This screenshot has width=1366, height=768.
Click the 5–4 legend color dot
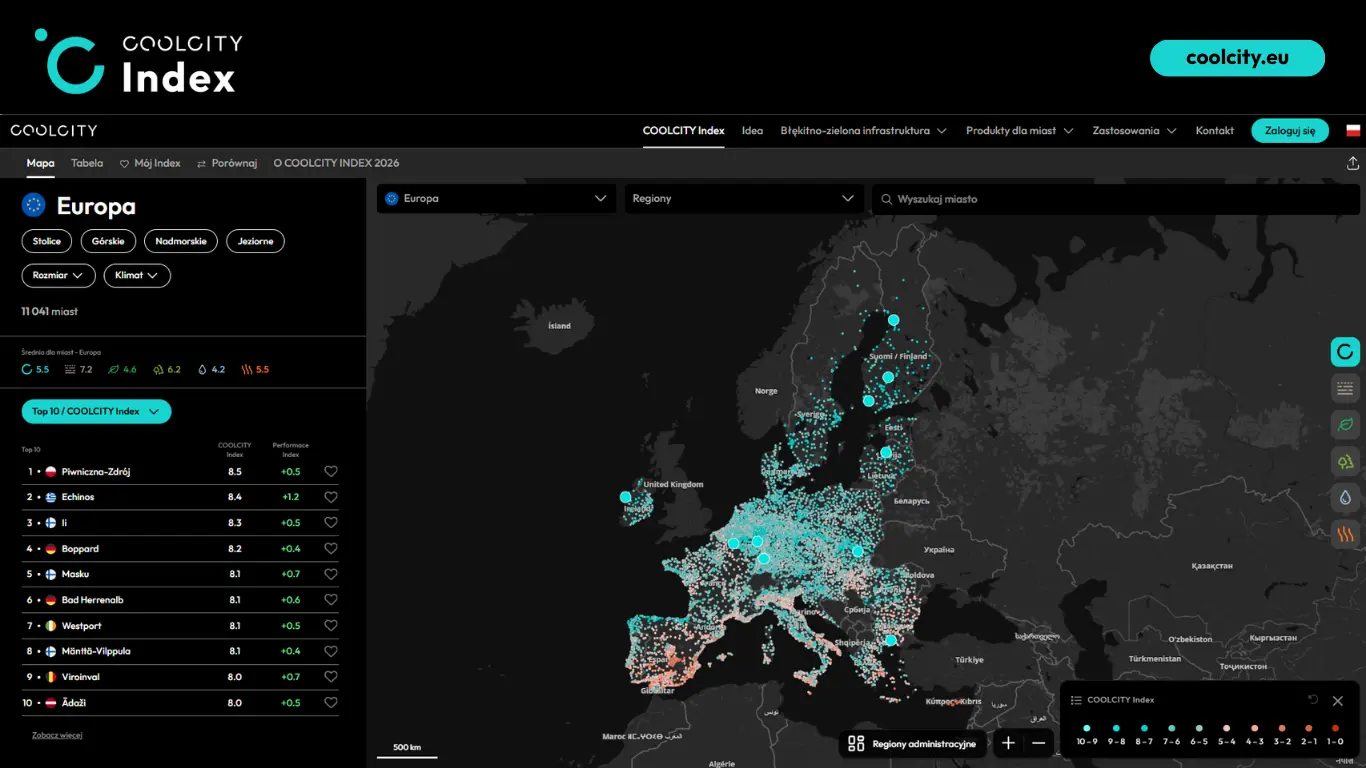click(1226, 728)
